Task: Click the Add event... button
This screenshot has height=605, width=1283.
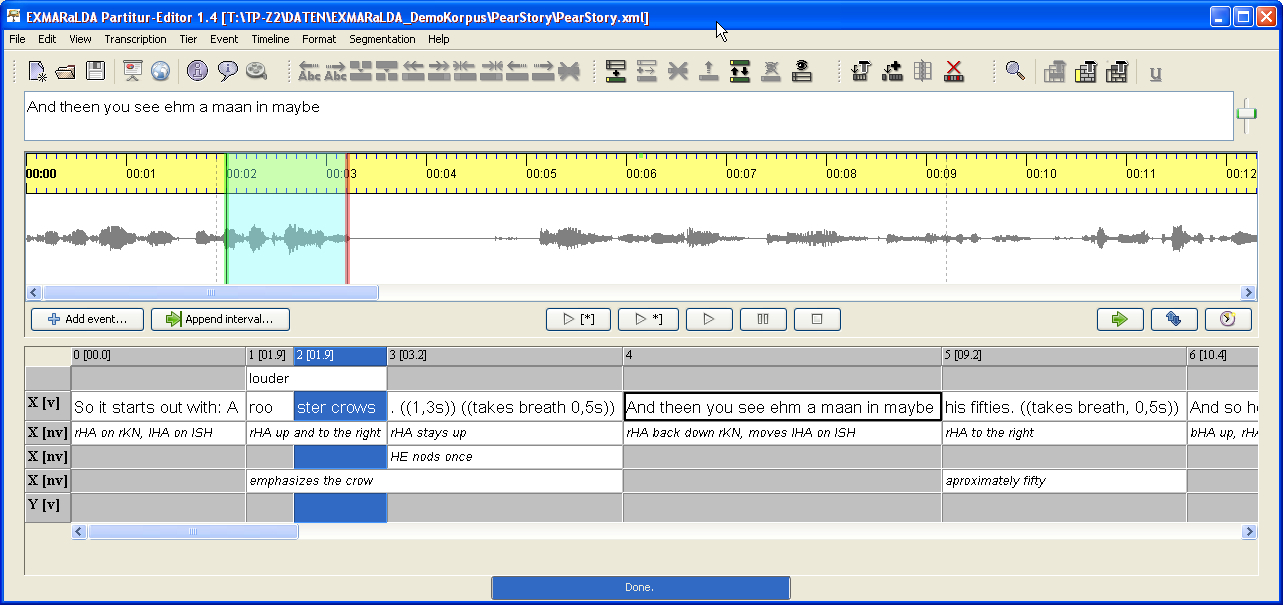Action: (87, 319)
